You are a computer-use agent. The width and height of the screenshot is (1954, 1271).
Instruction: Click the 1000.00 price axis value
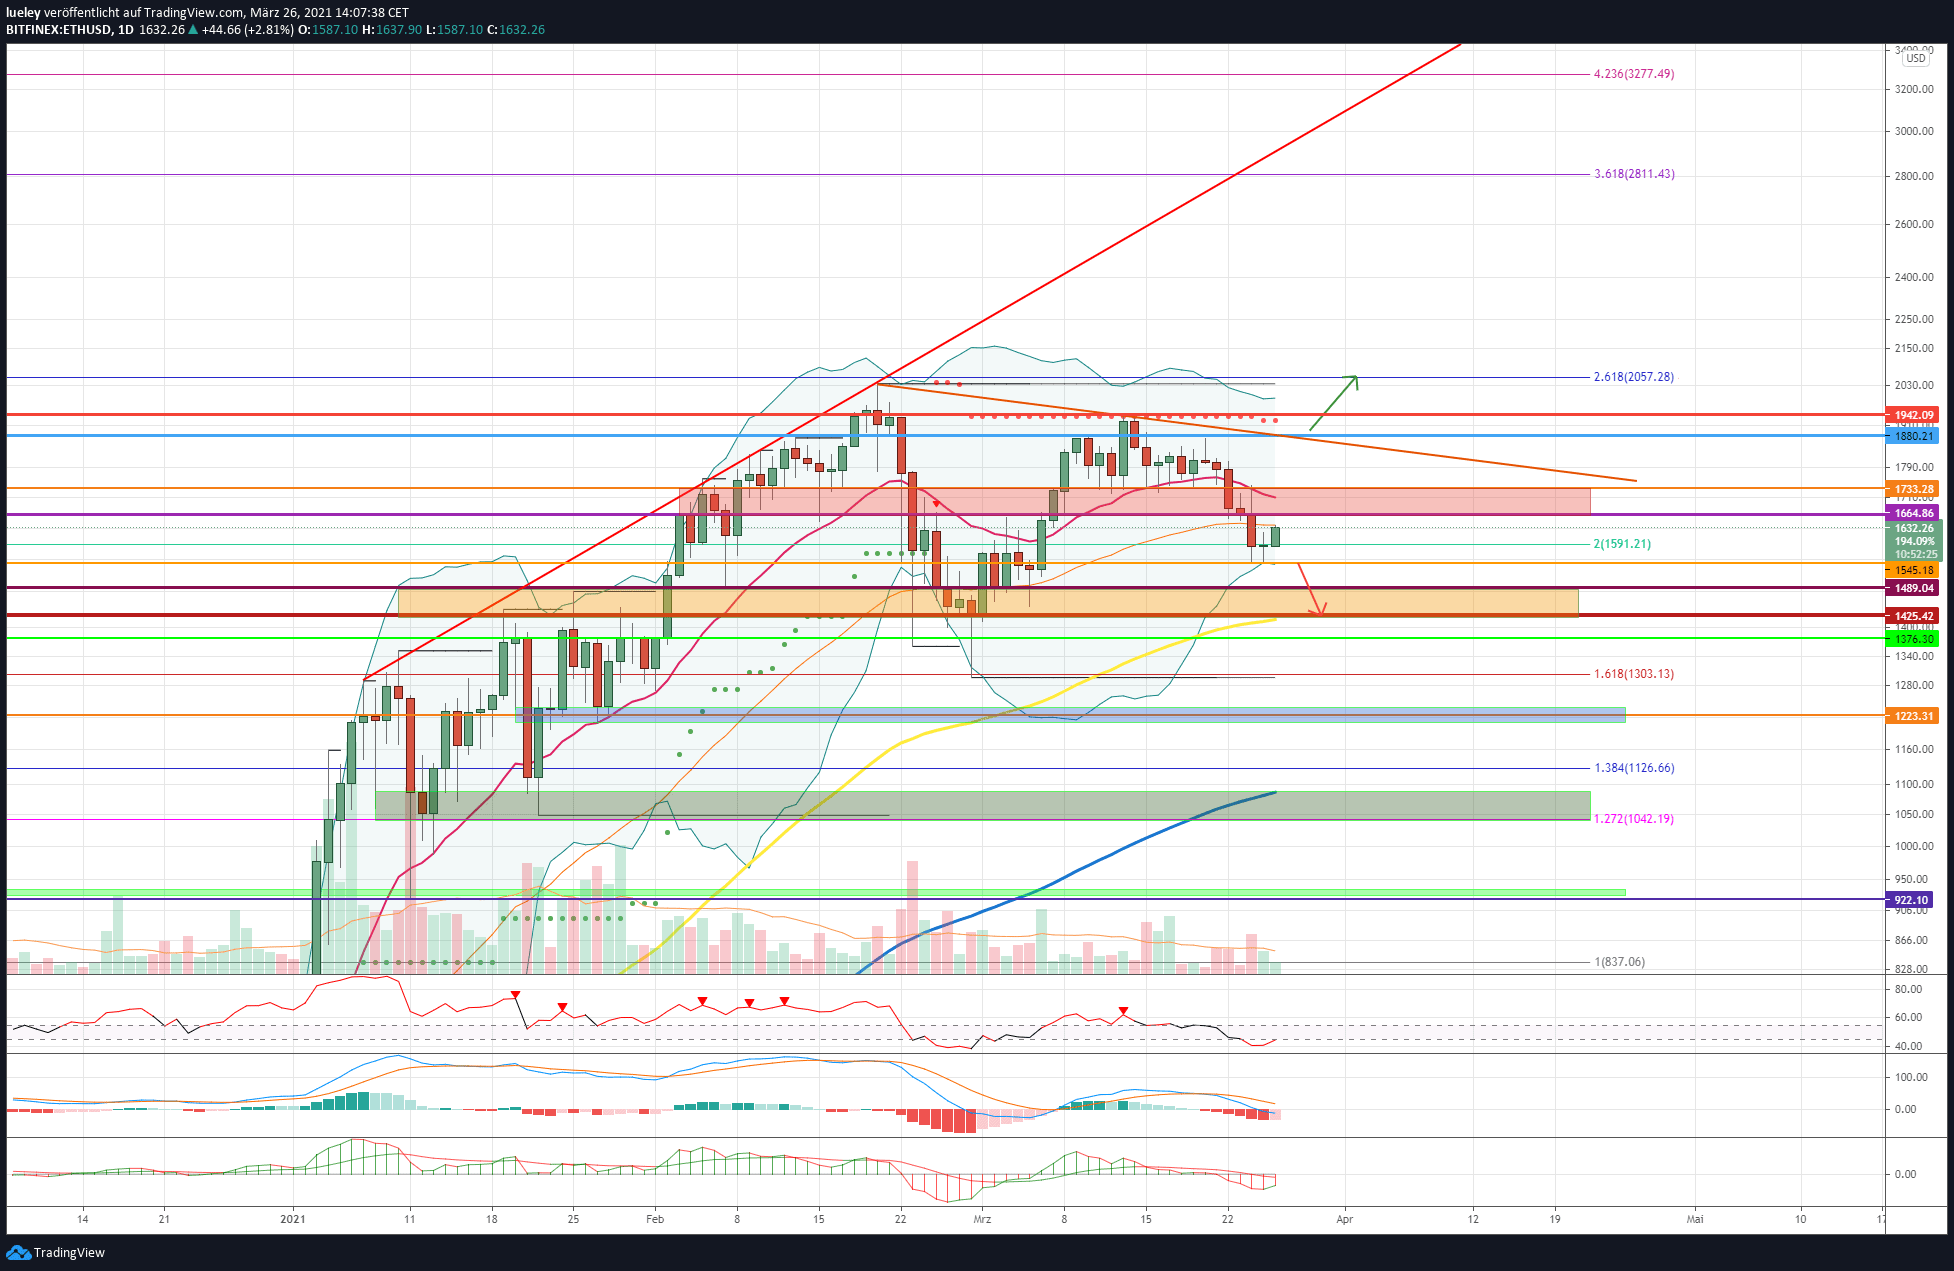pos(1914,847)
